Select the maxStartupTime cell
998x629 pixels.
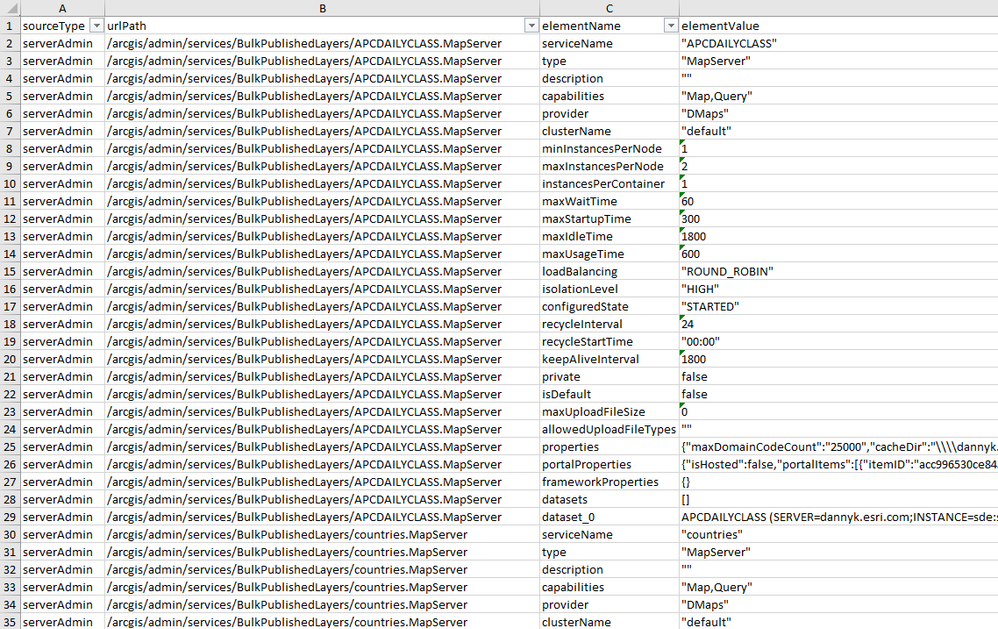(609, 219)
